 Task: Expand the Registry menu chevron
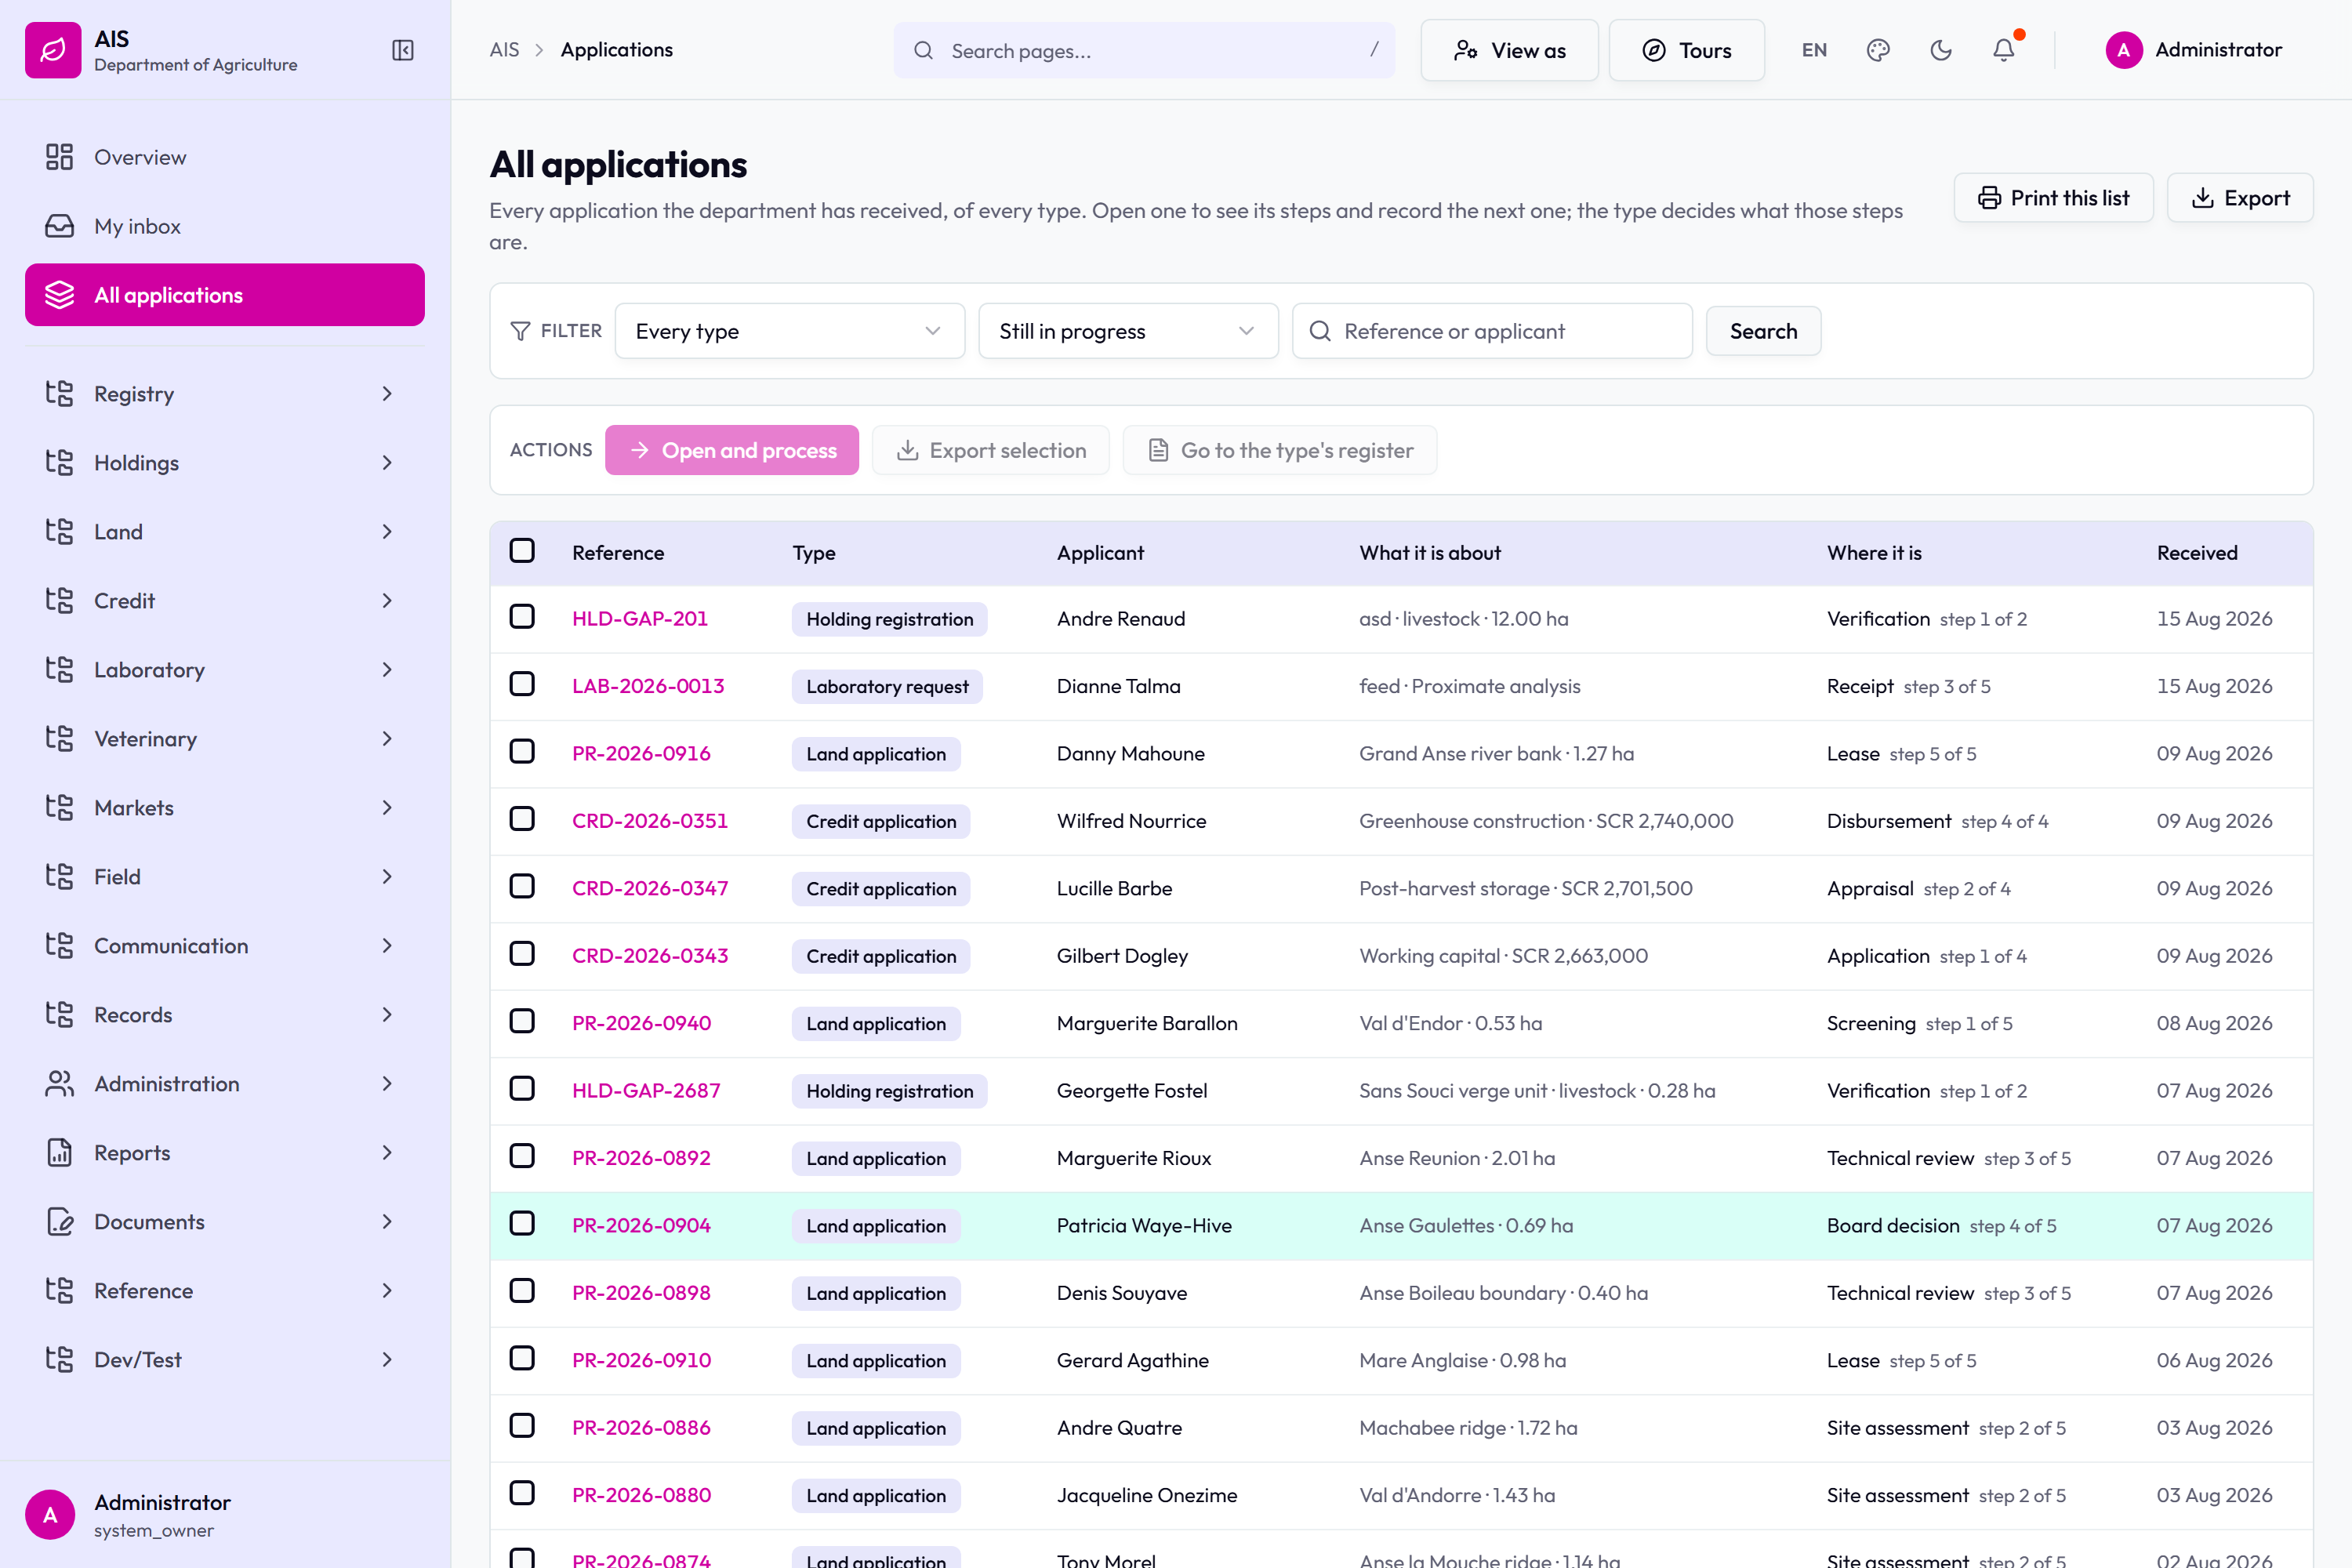tap(387, 394)
